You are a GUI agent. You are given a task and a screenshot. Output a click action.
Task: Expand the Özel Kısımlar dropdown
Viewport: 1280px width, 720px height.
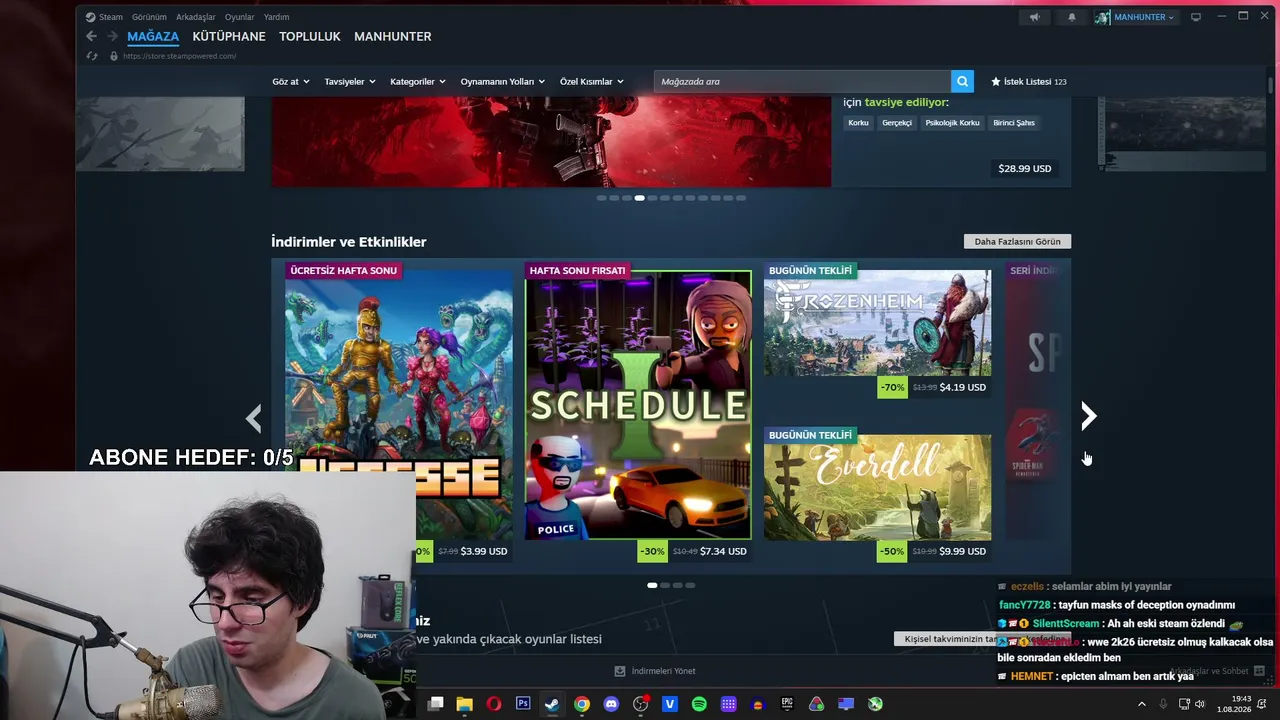(x=592, y=82)
